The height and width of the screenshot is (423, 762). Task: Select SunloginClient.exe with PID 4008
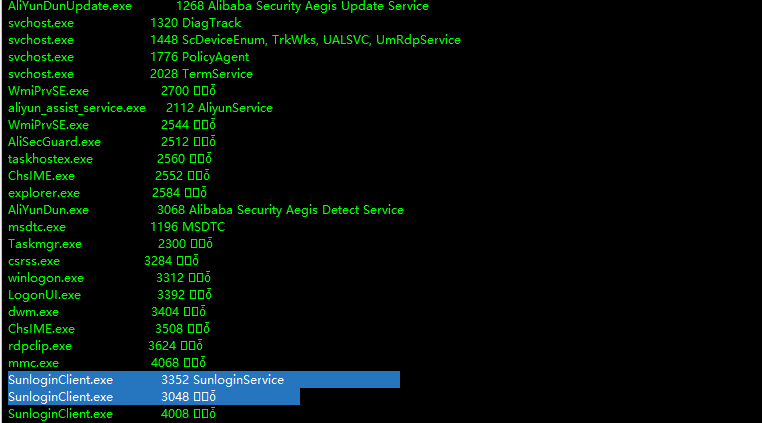(112, 414)
